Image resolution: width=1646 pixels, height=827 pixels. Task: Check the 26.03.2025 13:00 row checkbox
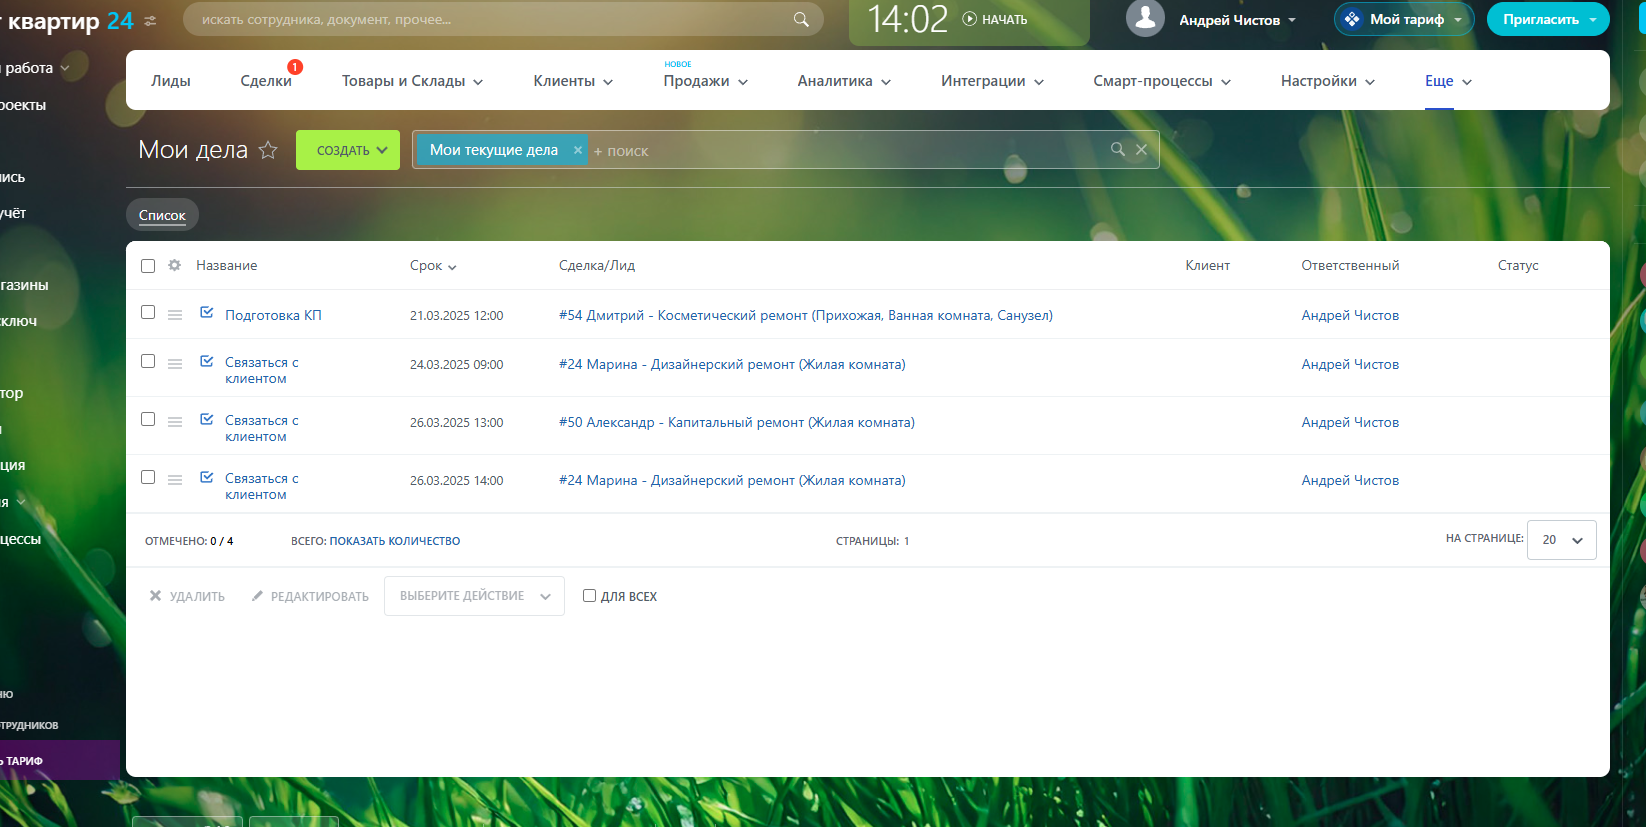(x=148, y=419)
